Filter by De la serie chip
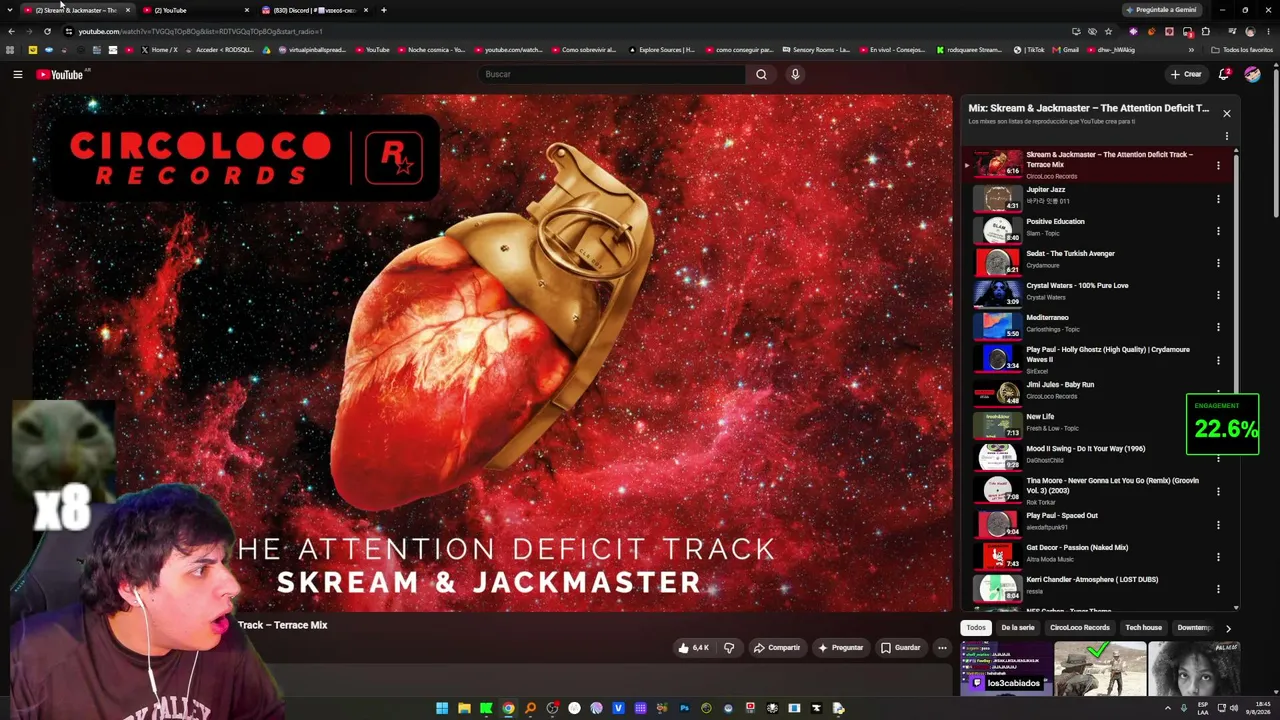Viewport: 1280px width, 720px height. point(1018,628)
